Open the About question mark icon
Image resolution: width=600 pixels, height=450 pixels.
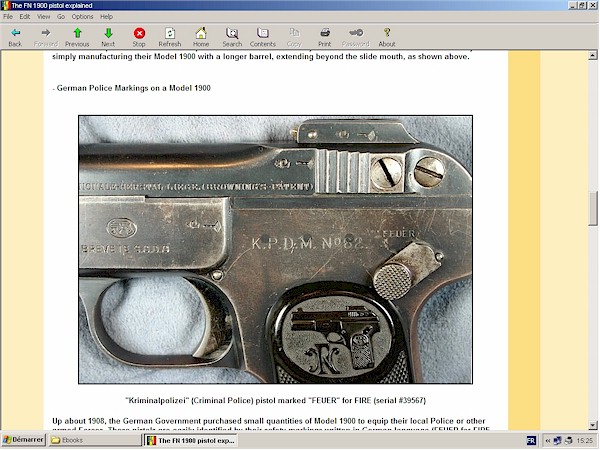pos(387,33)
